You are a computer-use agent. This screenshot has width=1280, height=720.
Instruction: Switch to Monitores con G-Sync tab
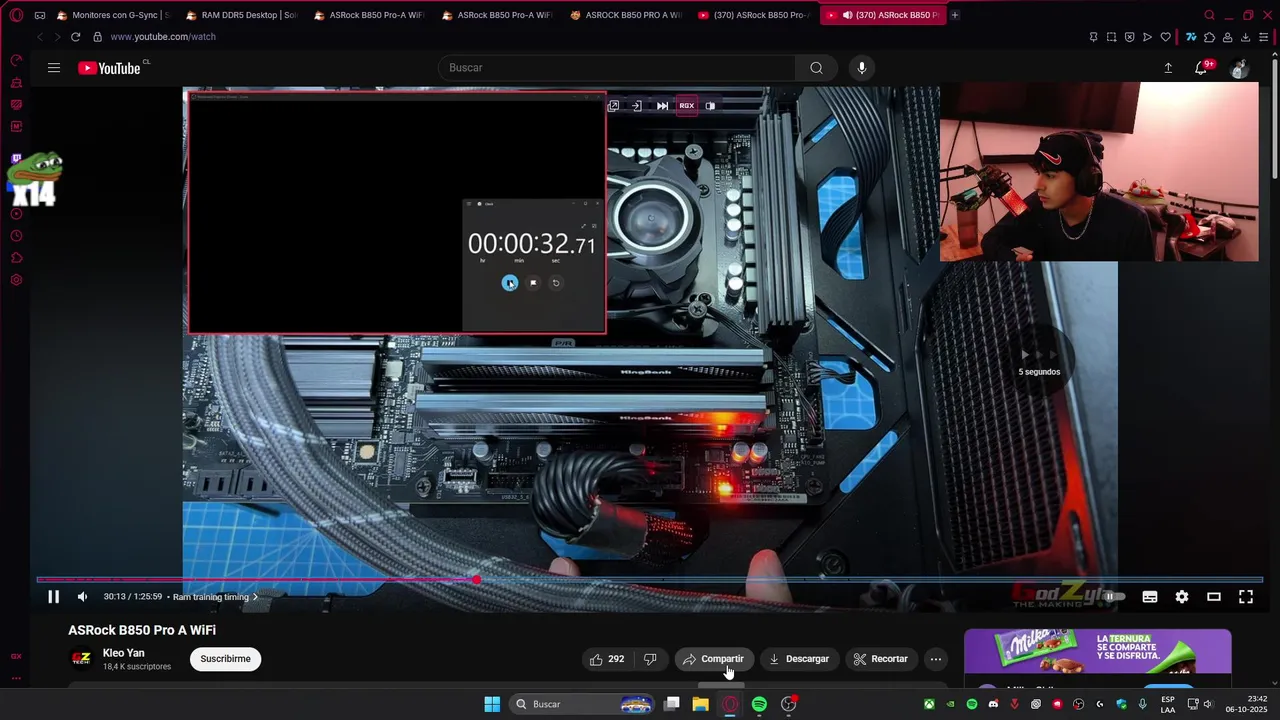pos(113,15)
